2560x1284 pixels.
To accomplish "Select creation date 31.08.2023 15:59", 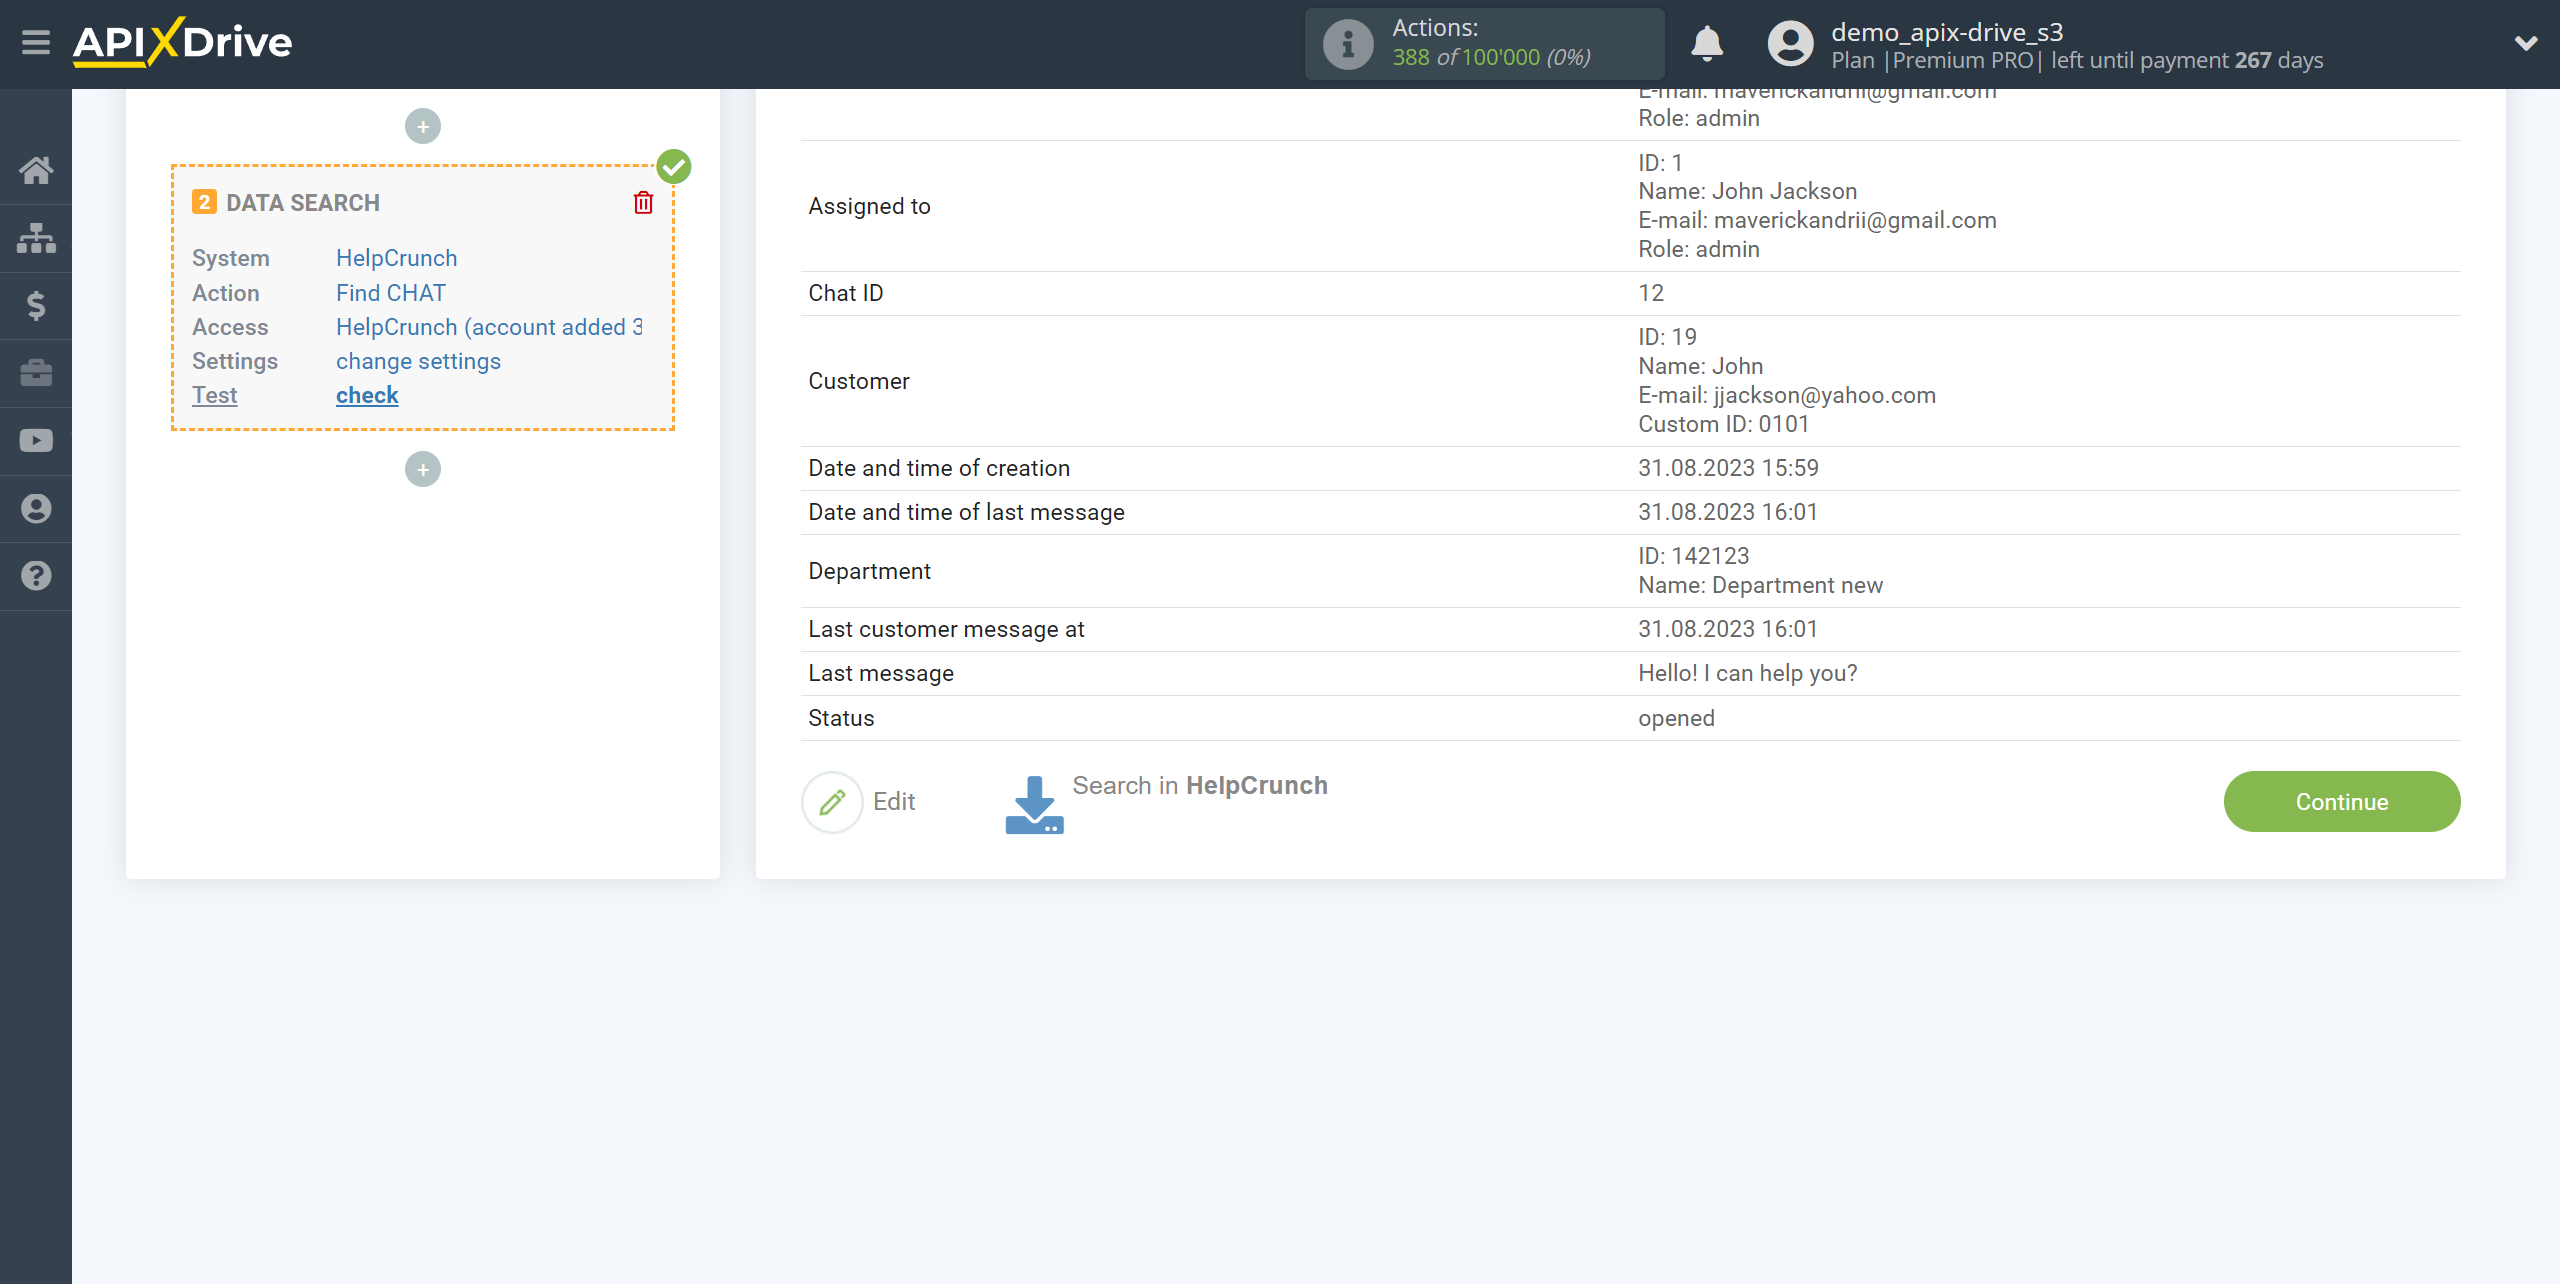I will tap(1728, 468).
